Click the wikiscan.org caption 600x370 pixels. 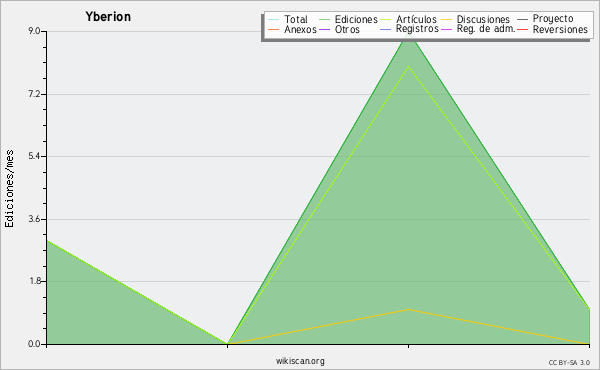[x=300, y=361]
